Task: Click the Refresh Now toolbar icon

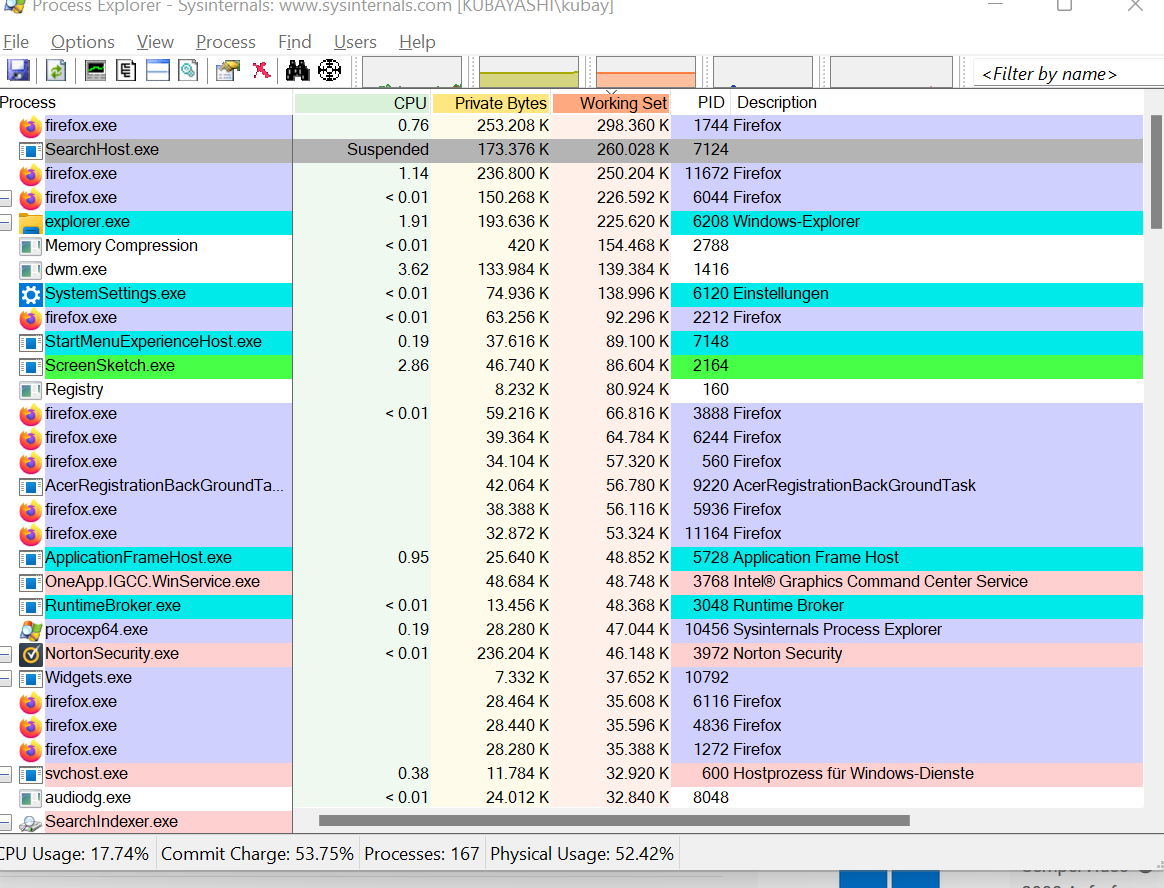Action: (56, 71)
